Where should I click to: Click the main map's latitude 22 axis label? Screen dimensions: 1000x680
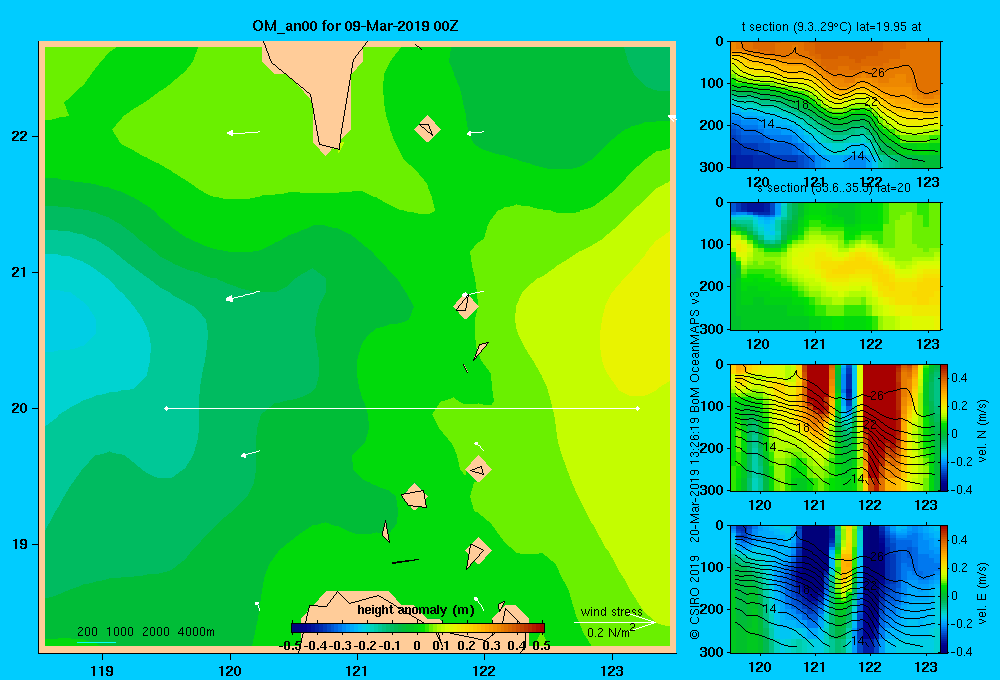[20, 136]
